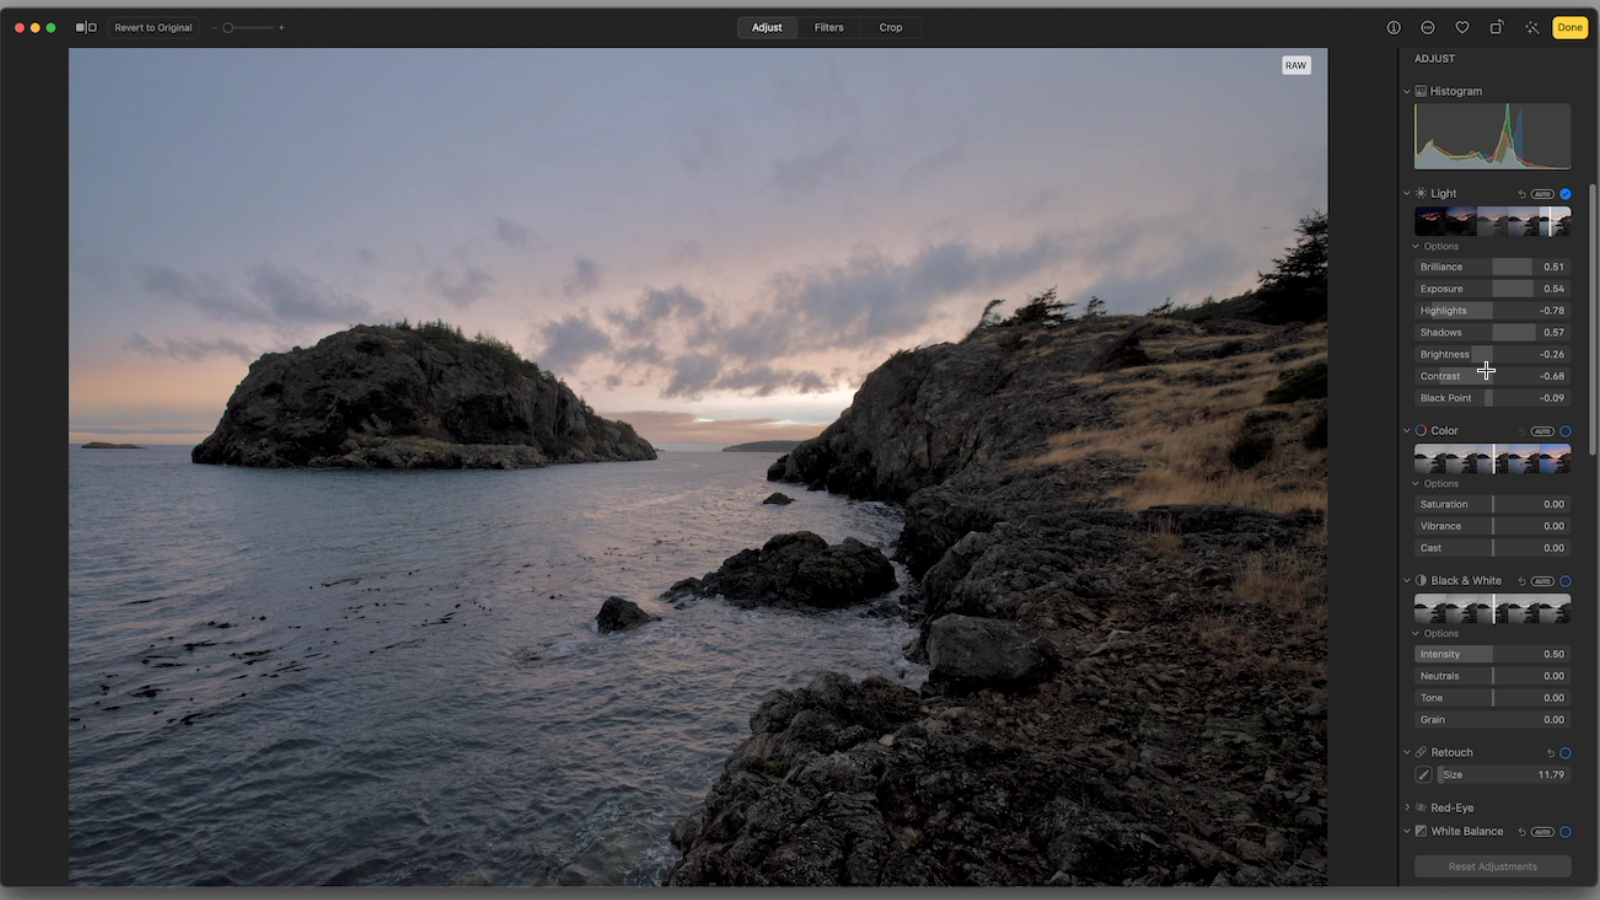
Task: Click AUTO button for Color
Action: pyautogui.click(x=1543, y=431)
